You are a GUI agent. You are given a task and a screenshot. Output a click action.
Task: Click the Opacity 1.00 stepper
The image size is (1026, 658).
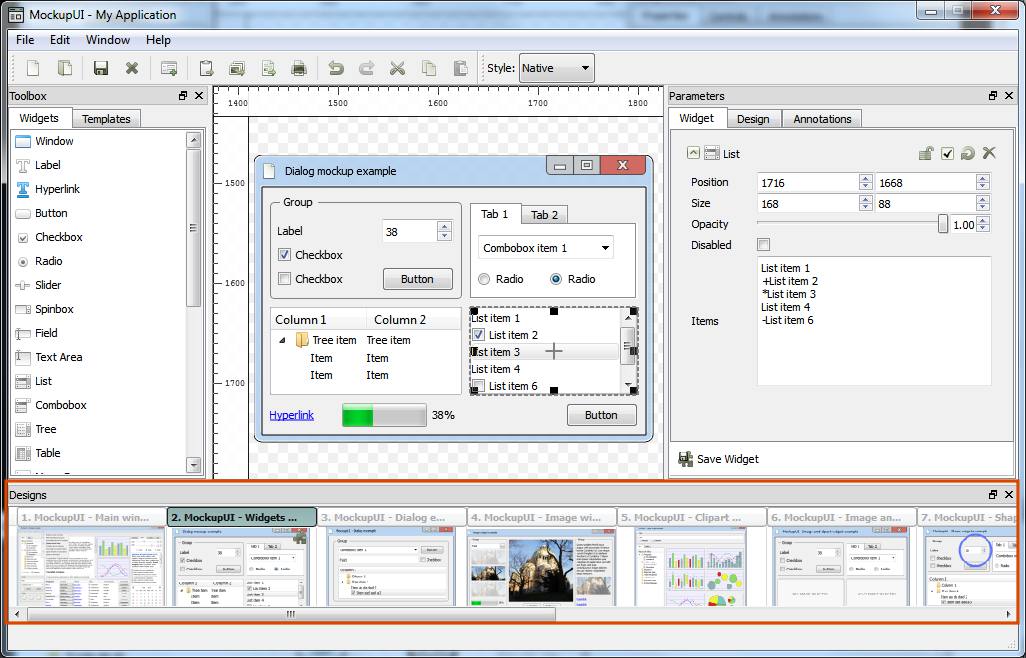click(x=982, y=224)
